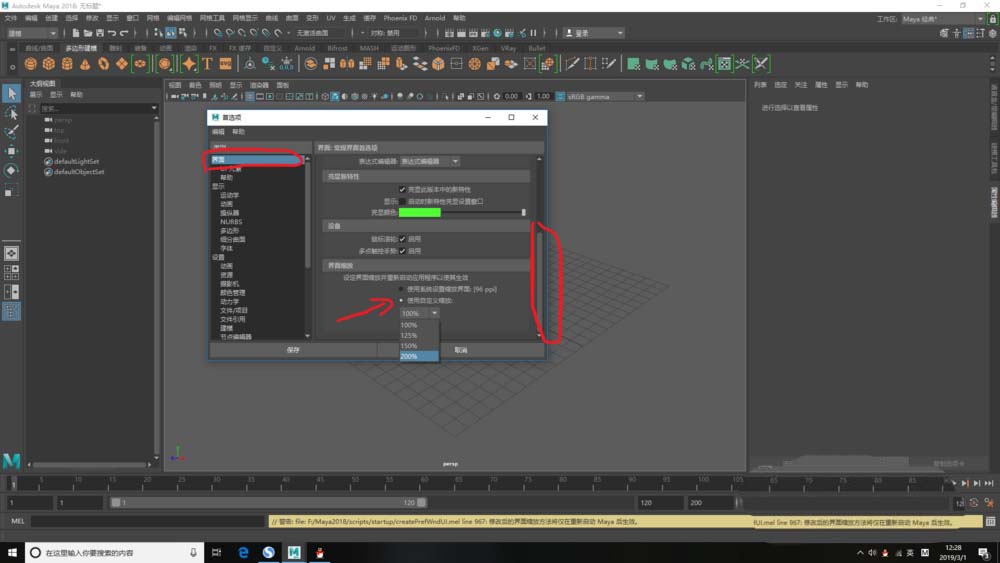
Task: Click the Save Scene disk icon
Action: tap(100, 33)
